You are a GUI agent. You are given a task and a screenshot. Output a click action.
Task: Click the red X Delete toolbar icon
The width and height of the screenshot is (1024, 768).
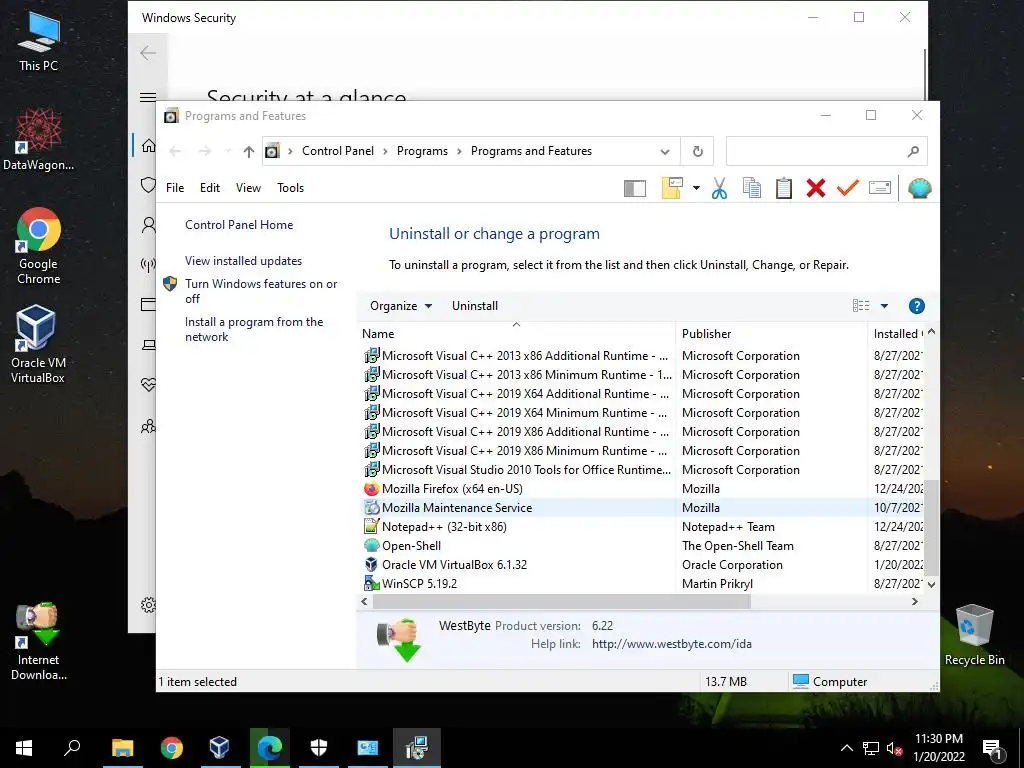coord(816,189)
